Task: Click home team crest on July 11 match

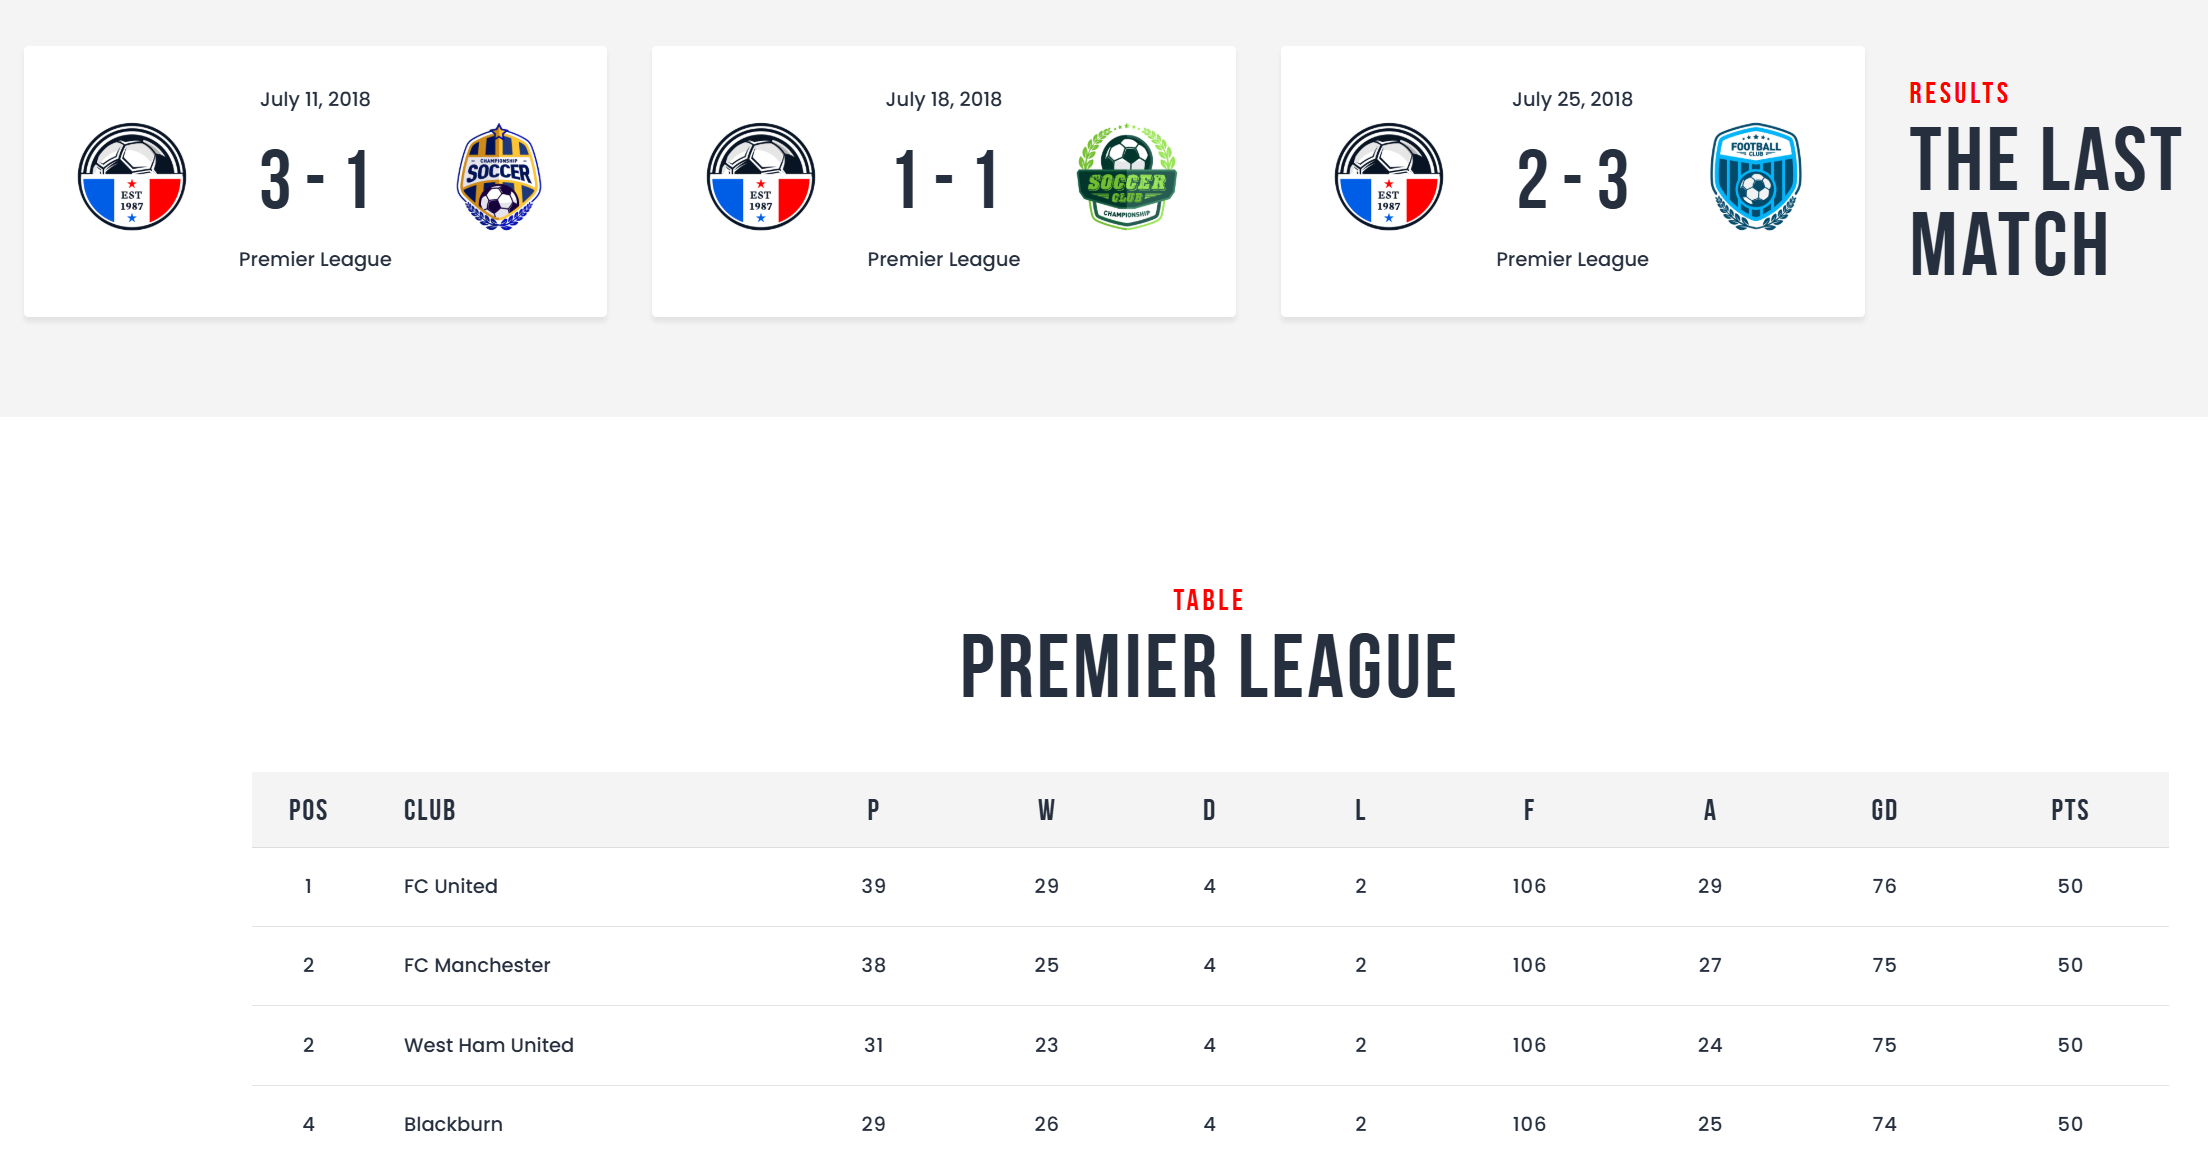Action: coord(132,177)
